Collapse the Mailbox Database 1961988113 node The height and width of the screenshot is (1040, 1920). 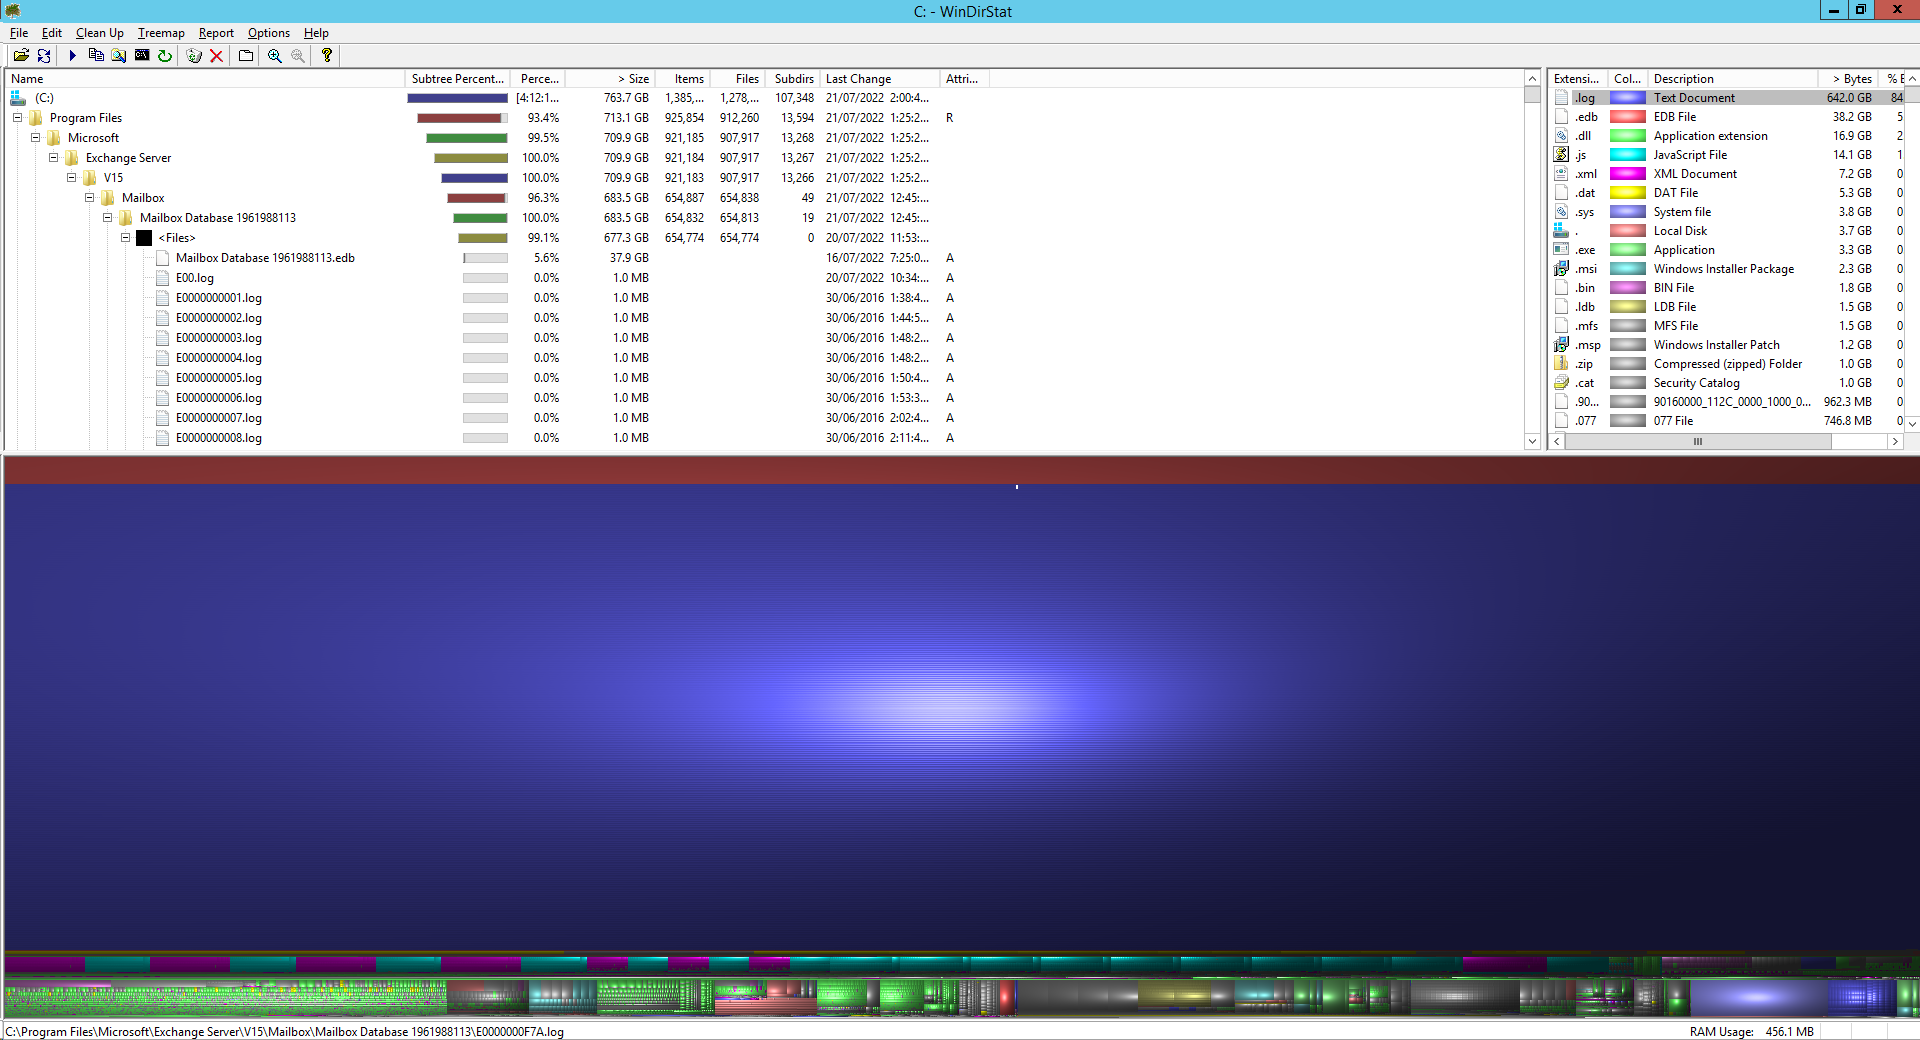click(x=108, y=217)
